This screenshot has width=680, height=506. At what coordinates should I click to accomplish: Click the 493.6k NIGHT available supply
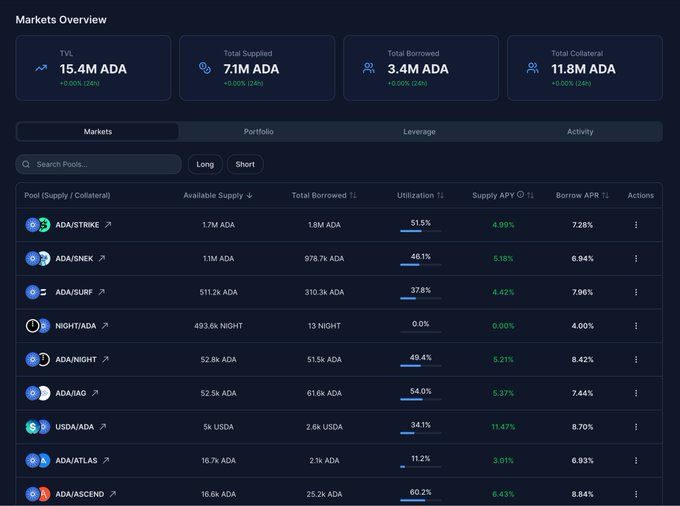click(x=219, y=326)
